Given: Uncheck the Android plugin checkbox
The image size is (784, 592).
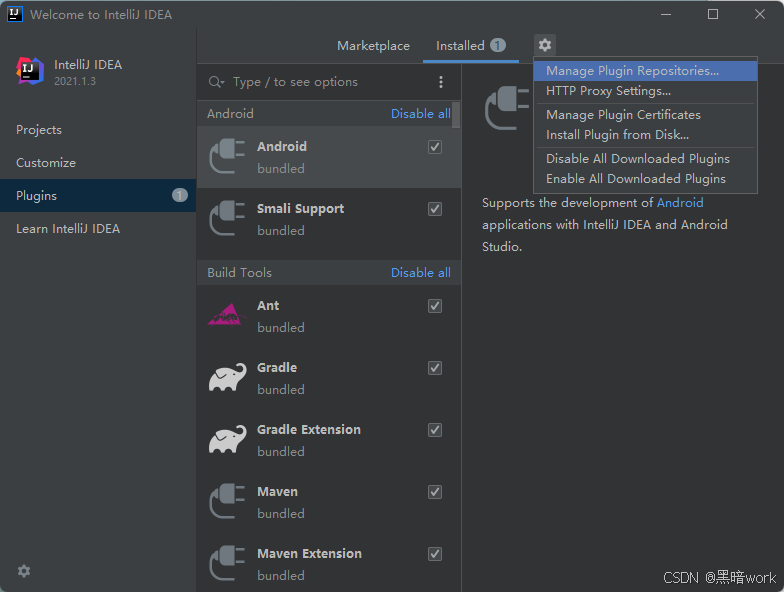Looking at the screenshot, I should pyautogui.click(x=435, y=147).
